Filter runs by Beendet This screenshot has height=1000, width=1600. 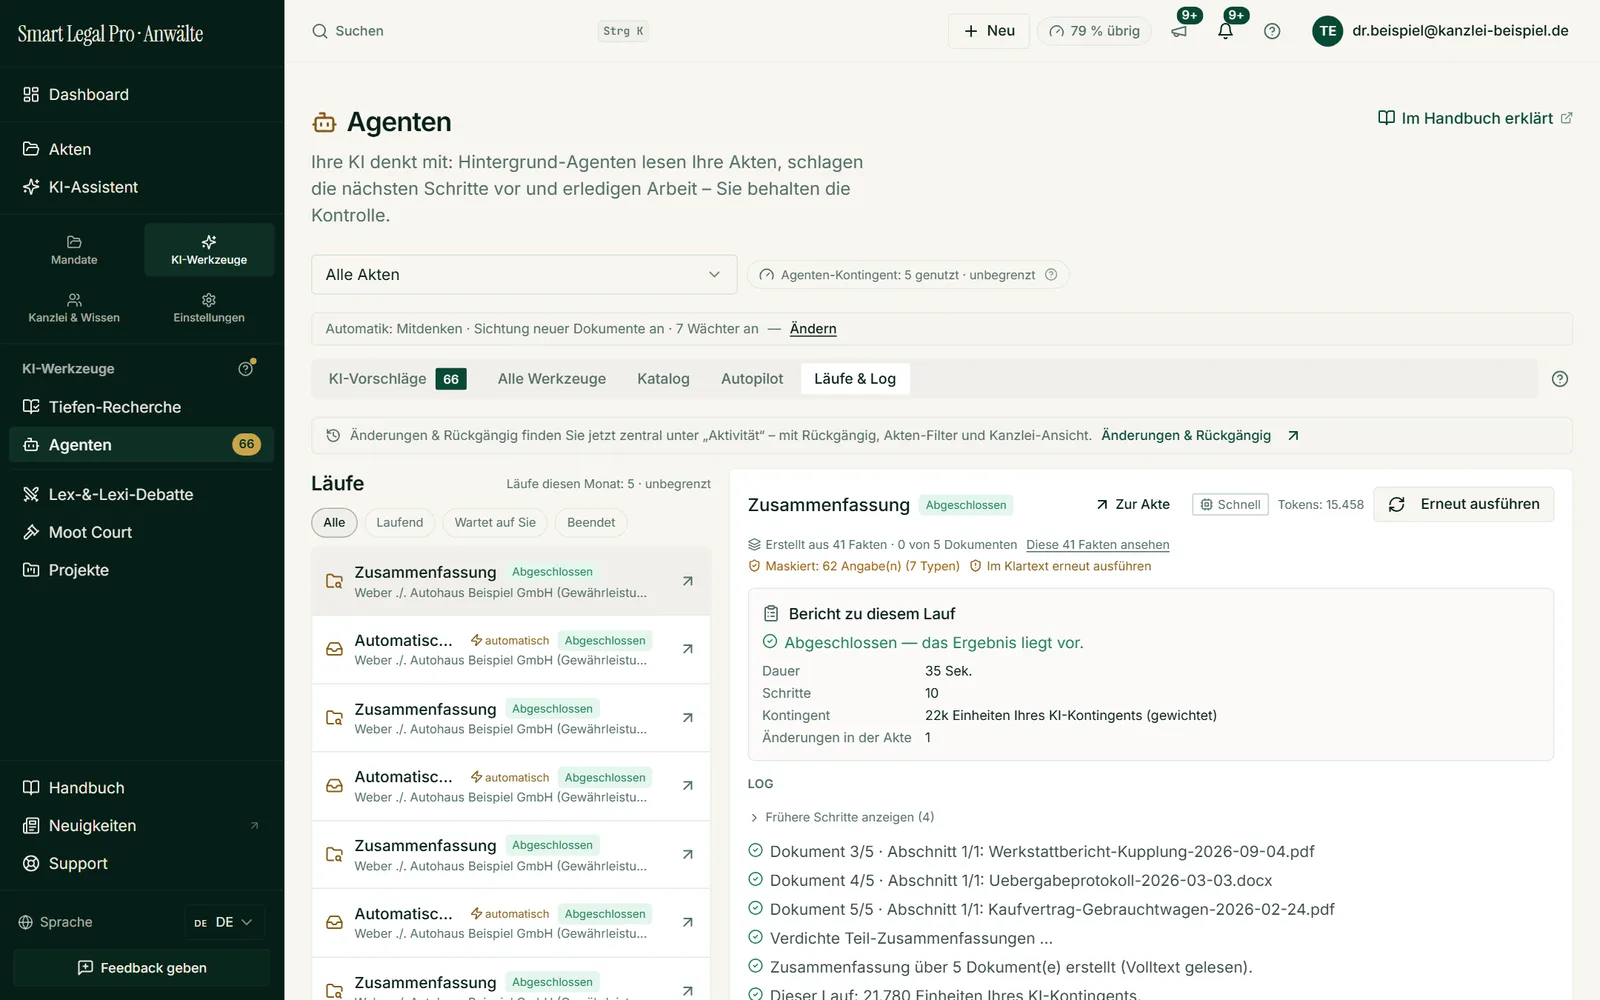[x=591, y=523]
